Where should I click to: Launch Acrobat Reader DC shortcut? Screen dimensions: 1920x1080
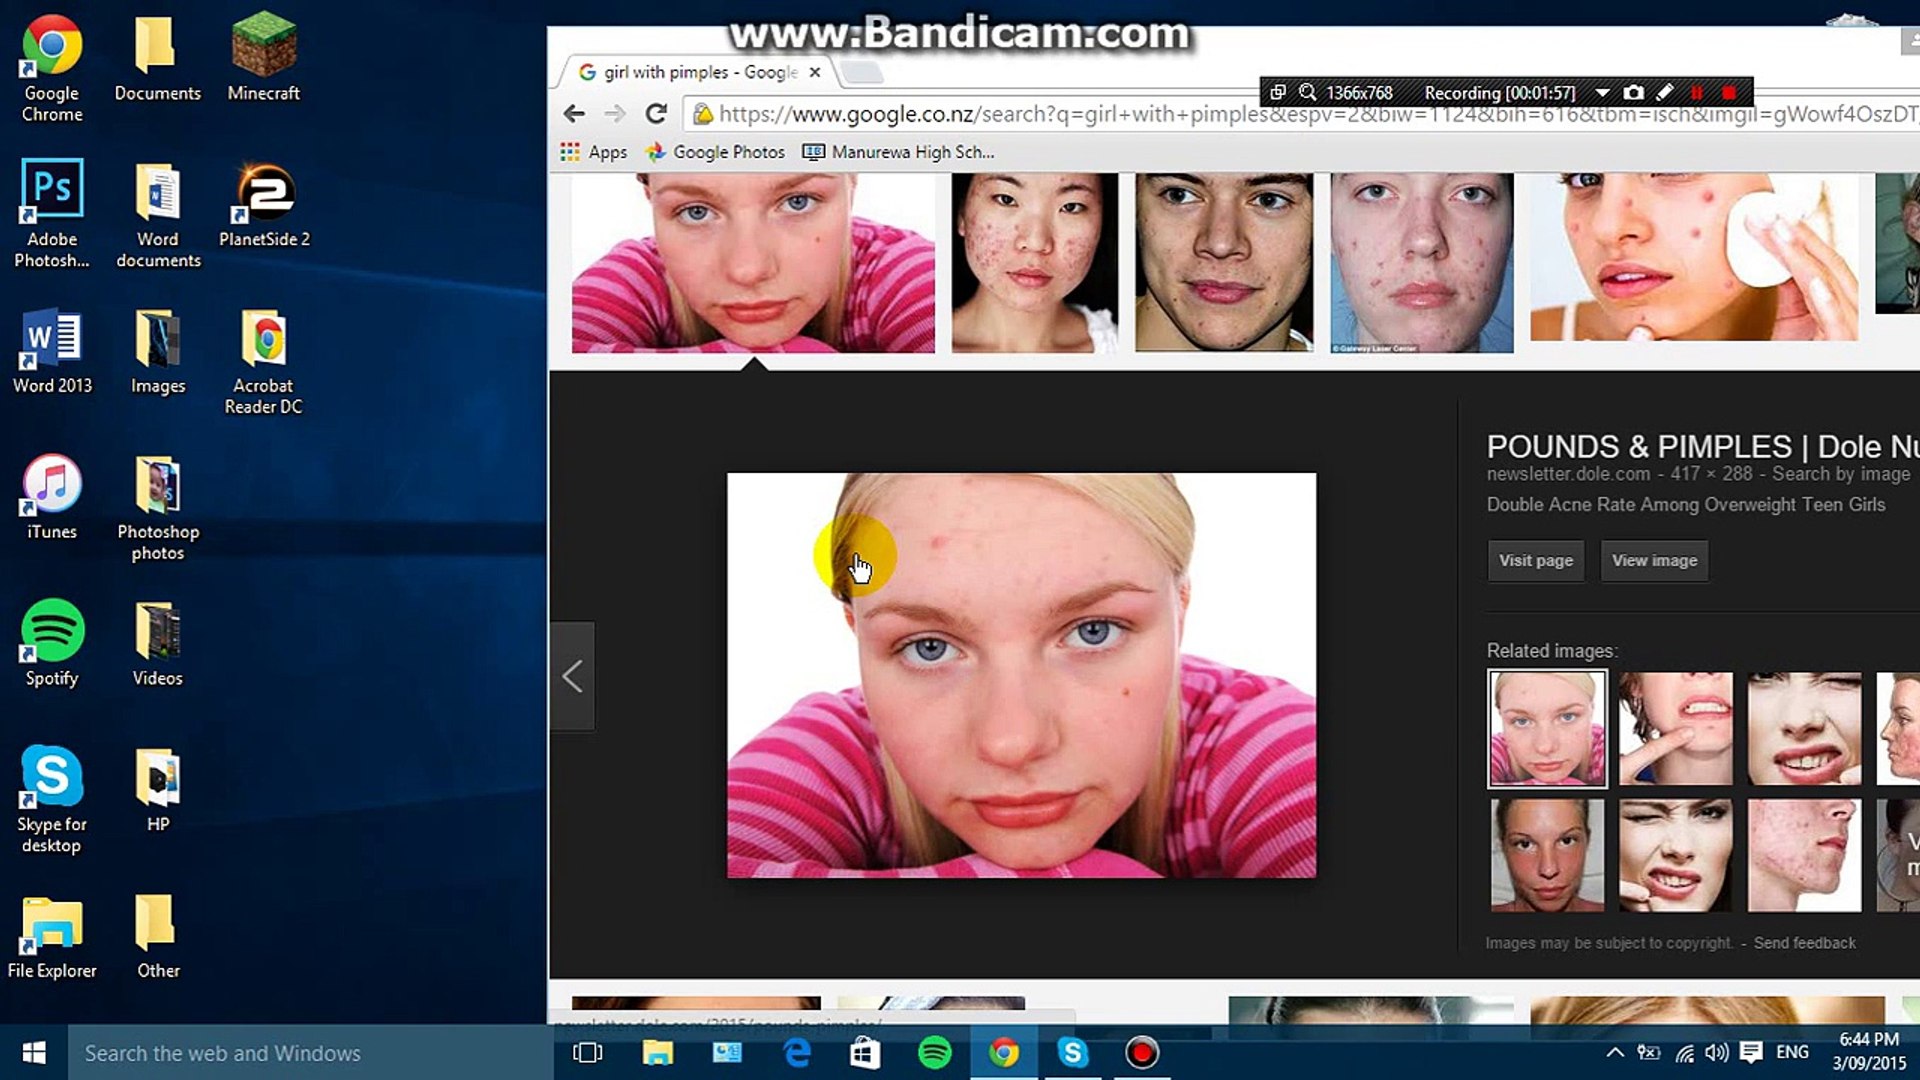click(263, 361)
